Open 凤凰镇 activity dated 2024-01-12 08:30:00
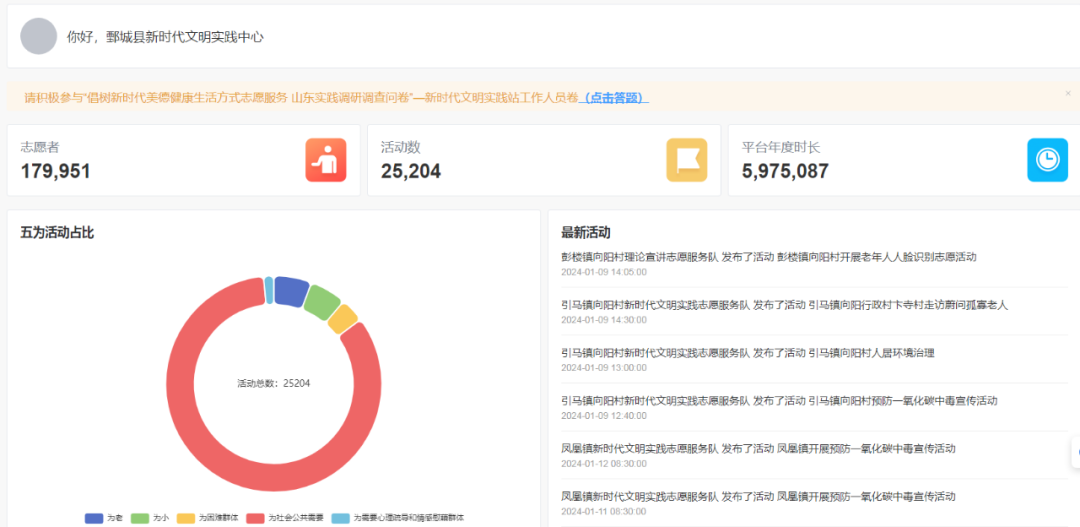 click(758, 448)
